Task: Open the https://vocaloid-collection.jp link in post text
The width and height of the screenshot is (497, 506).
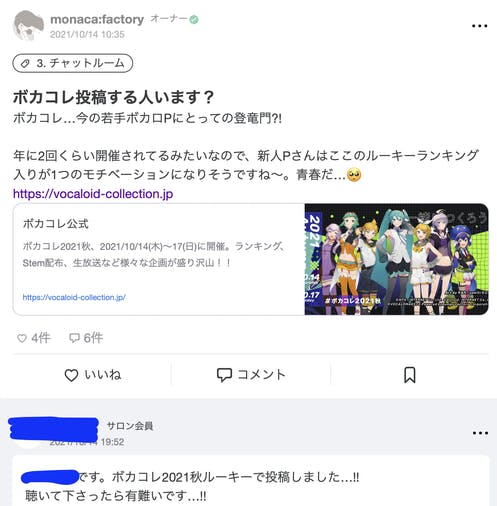Action: point(93,194)
